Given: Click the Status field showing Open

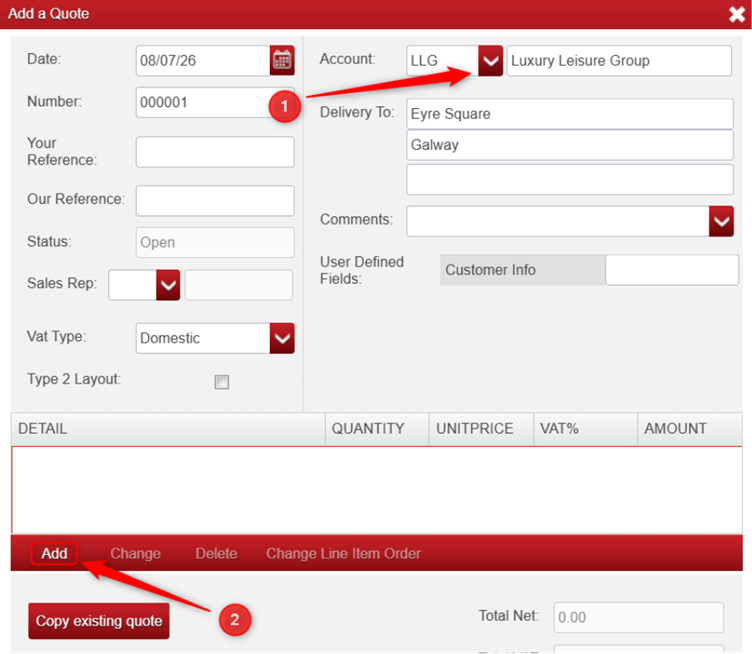Looking at the screenshot, I should [x=215, y=243].
